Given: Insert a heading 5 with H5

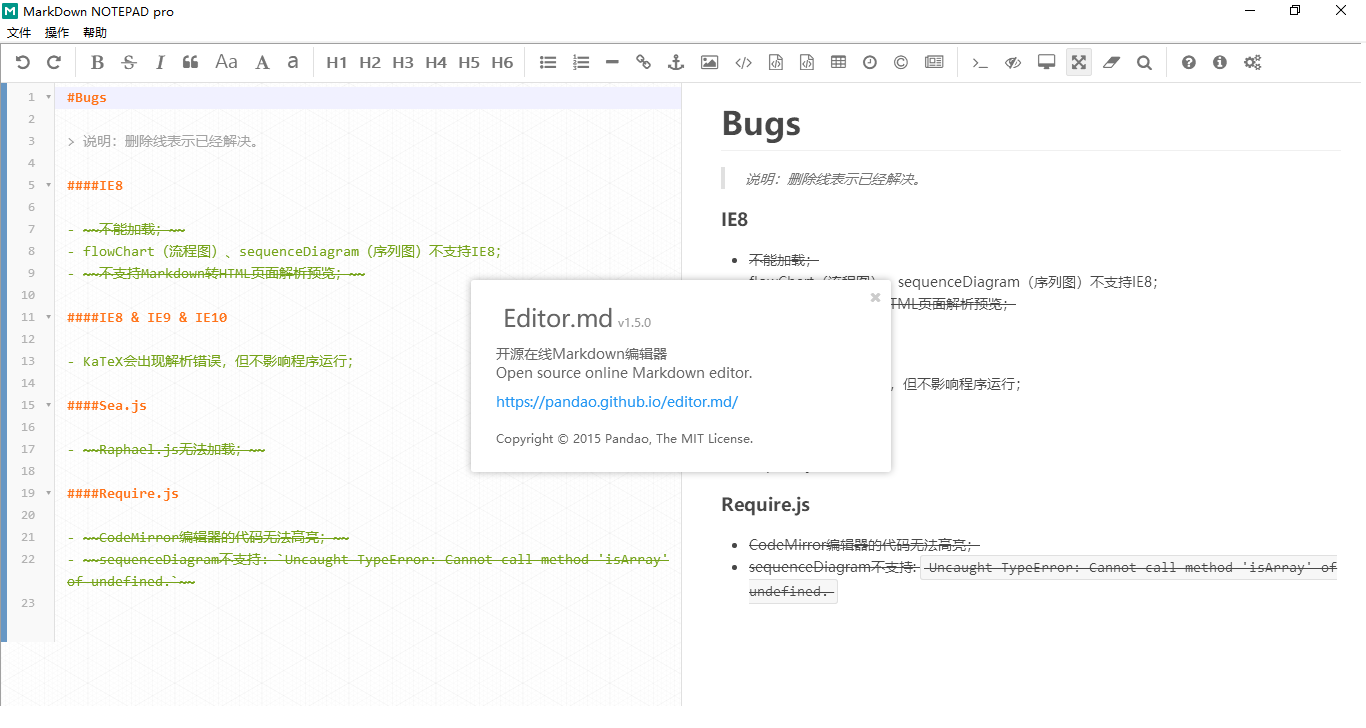Looking at the screenshot, I should [x=469, y=62].
